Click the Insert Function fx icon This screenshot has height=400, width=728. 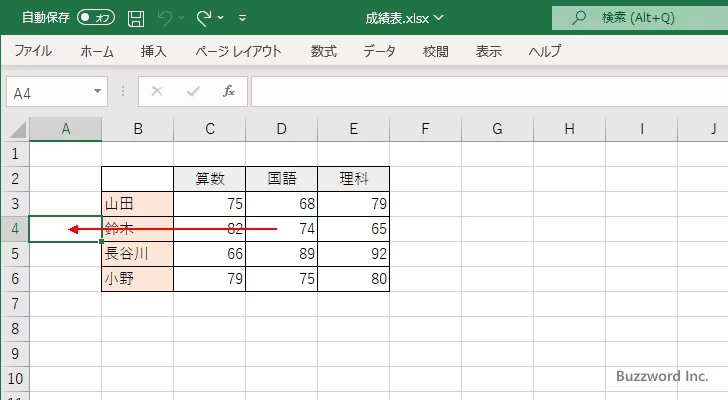click(x=229, y=91)
